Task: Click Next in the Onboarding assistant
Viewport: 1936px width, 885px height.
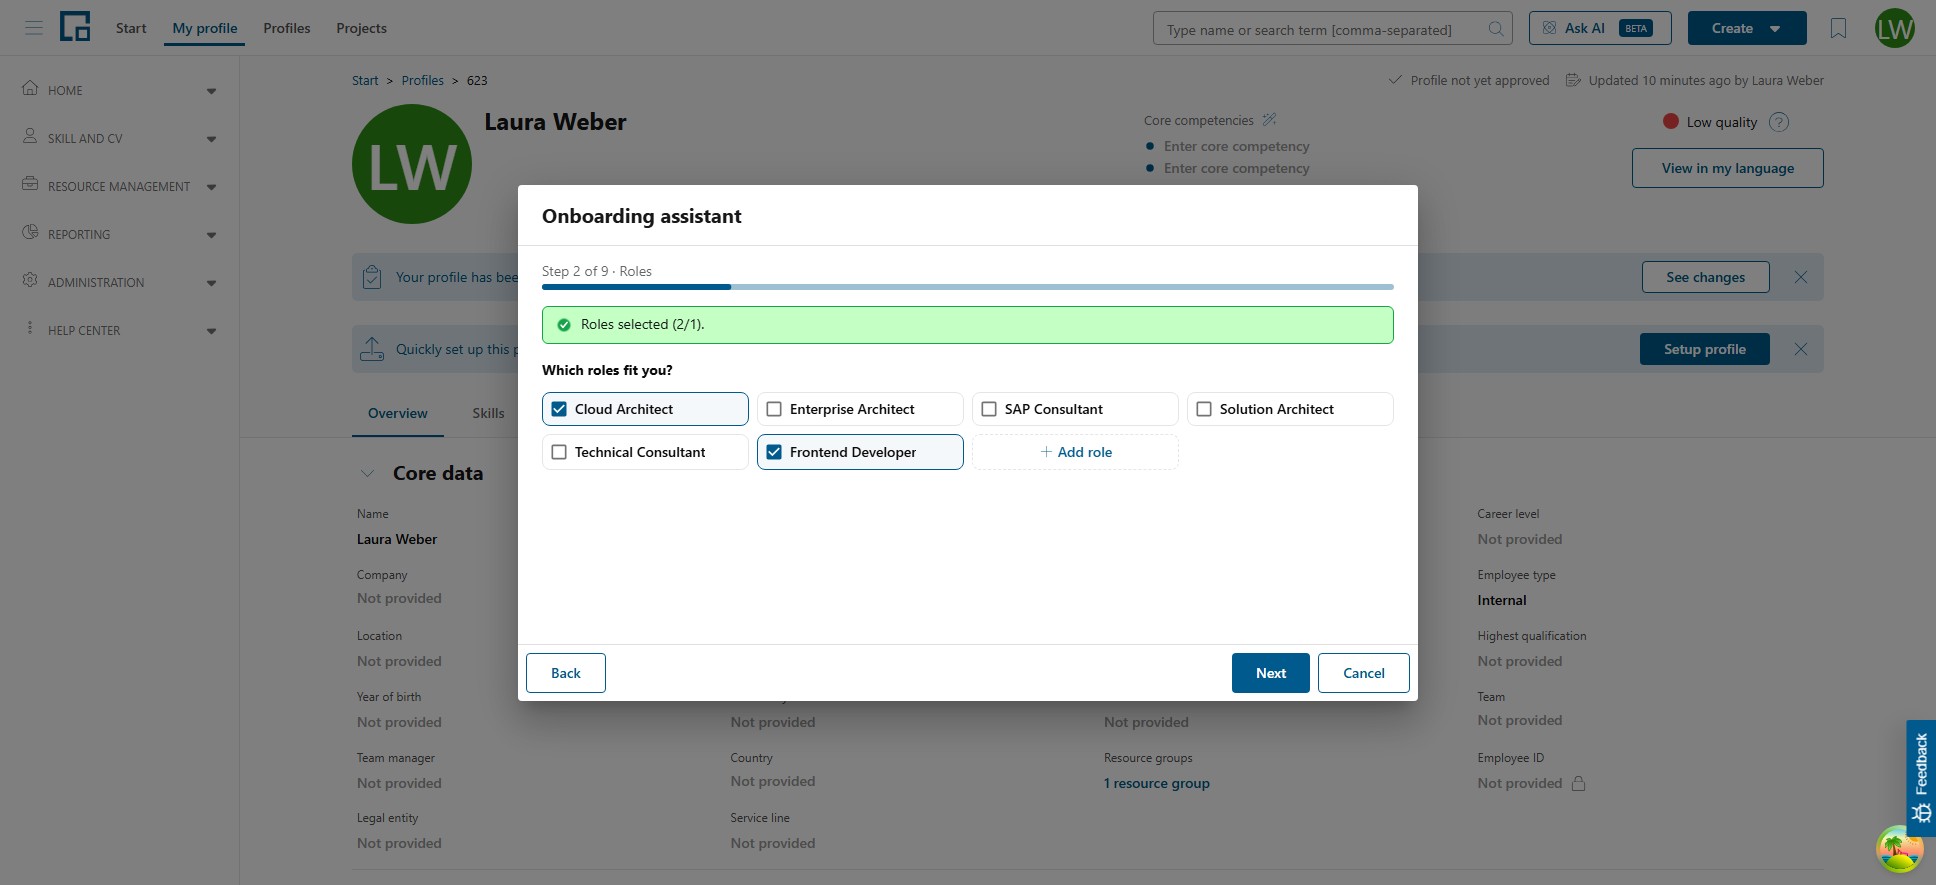Action: pyautogui.click(x=1271, y=673)
